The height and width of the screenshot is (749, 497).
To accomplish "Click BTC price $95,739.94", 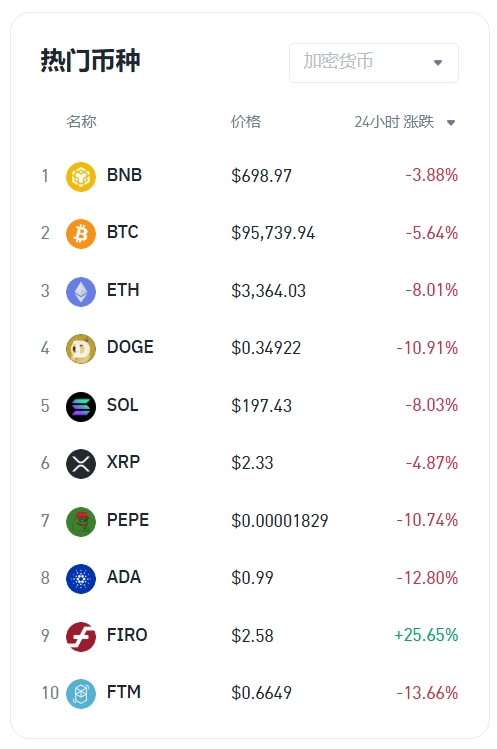I will pos(273,233).
